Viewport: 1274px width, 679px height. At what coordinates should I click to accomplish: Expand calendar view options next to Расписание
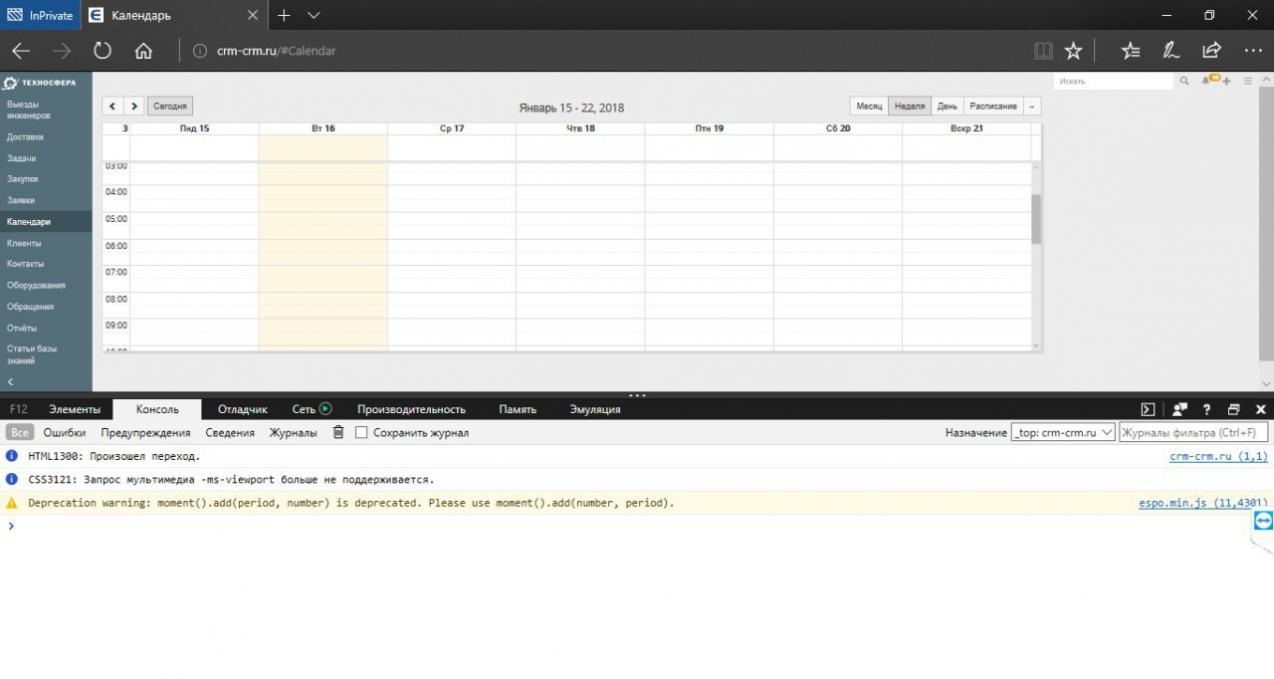(x=1031, y=106)
